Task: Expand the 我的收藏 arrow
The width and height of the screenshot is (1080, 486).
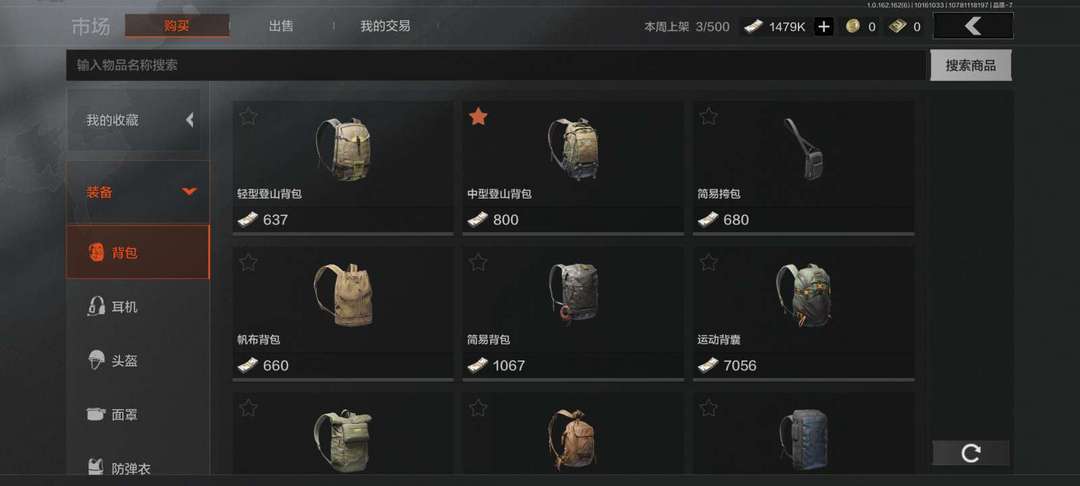Action: (189, 120)
